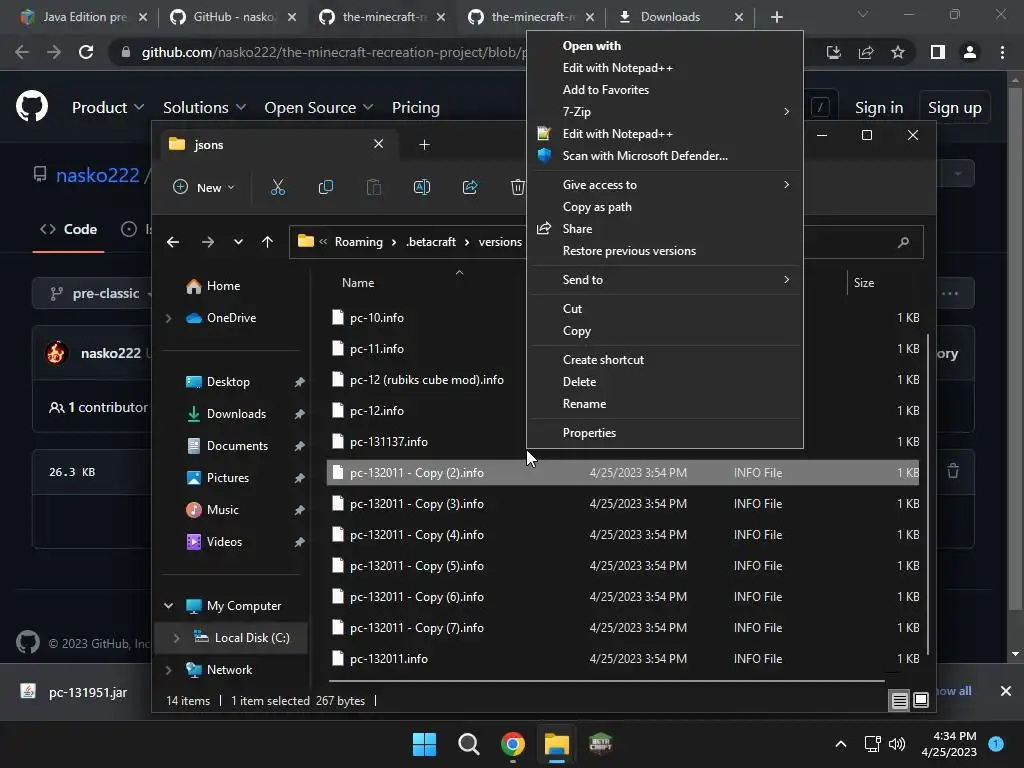Switch to large icons view in Explorer status bar
Viewport: 1024px width, 768px height.
[x=921, y=701]
